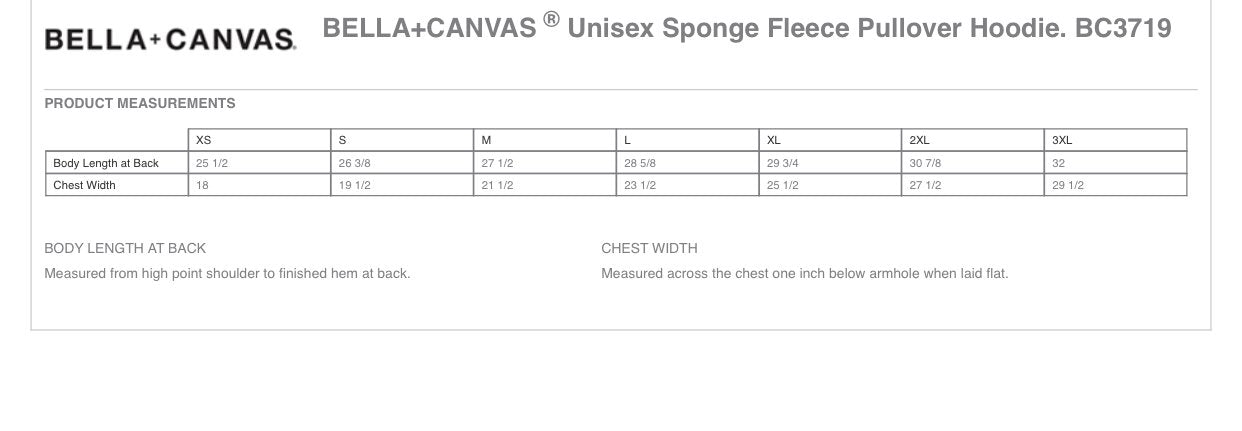
Task: Click the Chest Width row label
Action: [84, 185]
